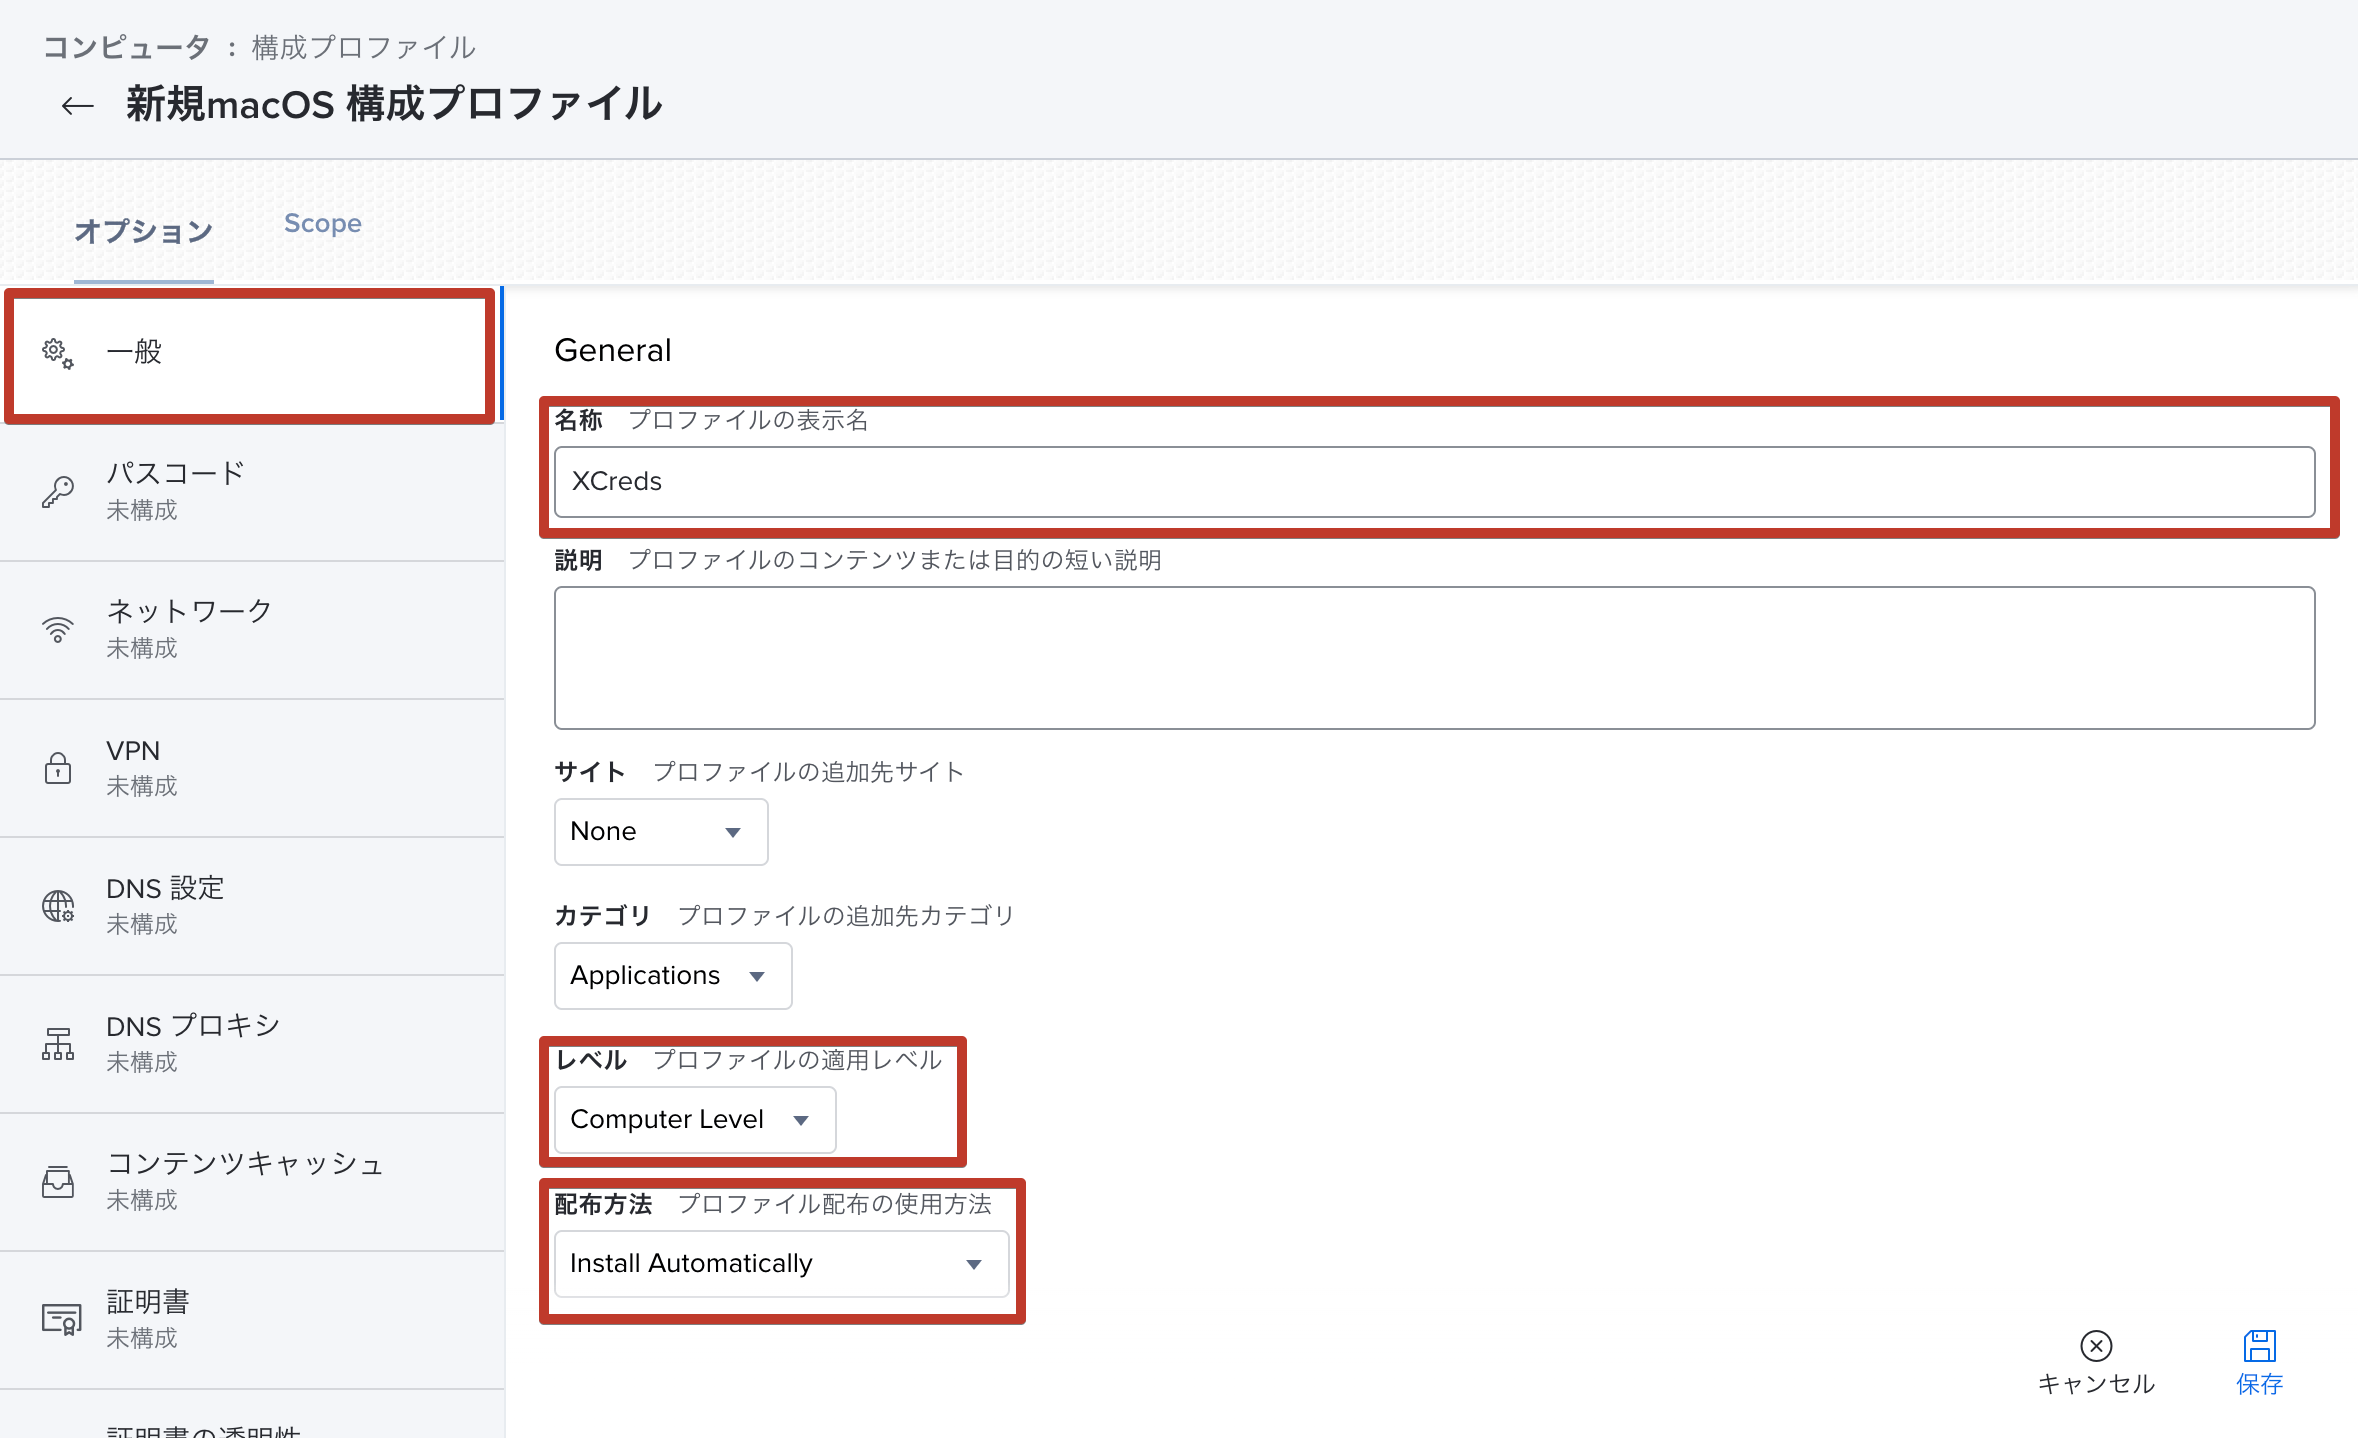
Task: Click the lock icon for VPN
Action: pyautogui.click(x=57, y=767)
